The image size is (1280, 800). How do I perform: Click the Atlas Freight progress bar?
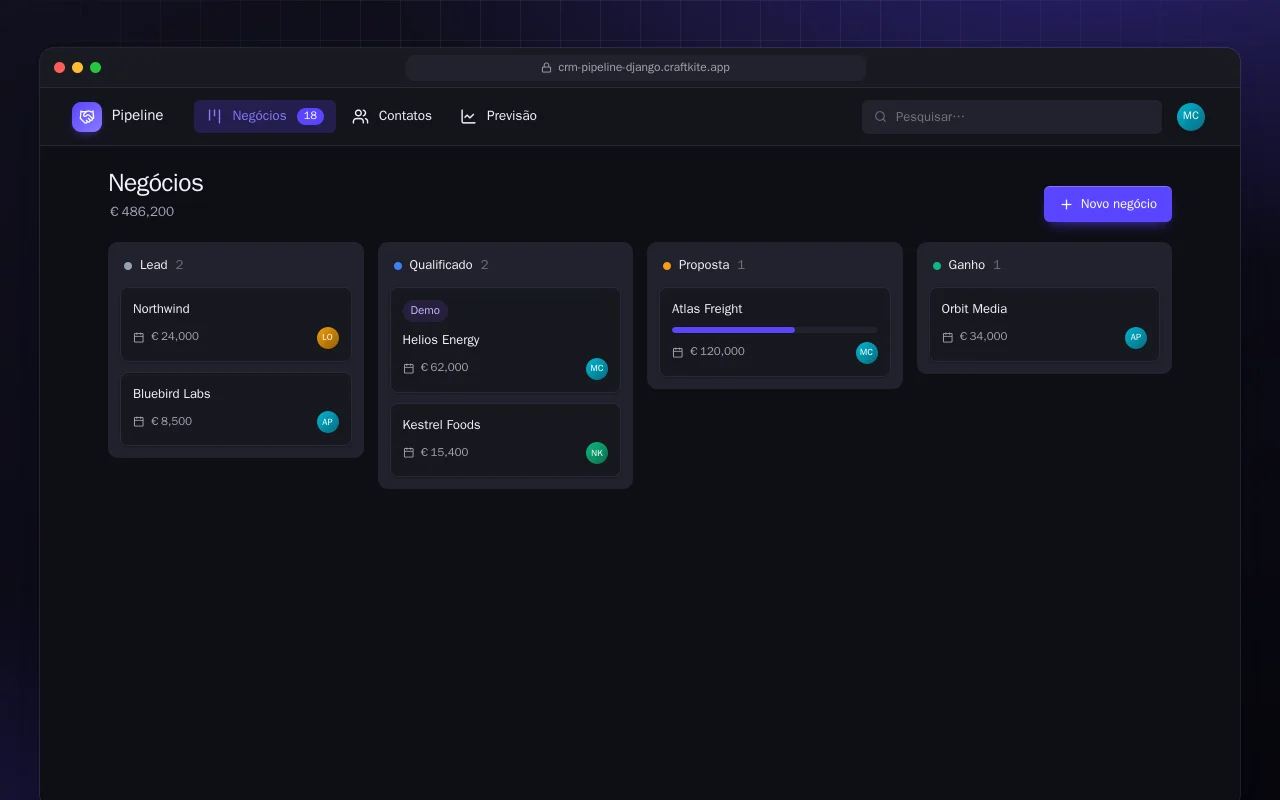775,330
